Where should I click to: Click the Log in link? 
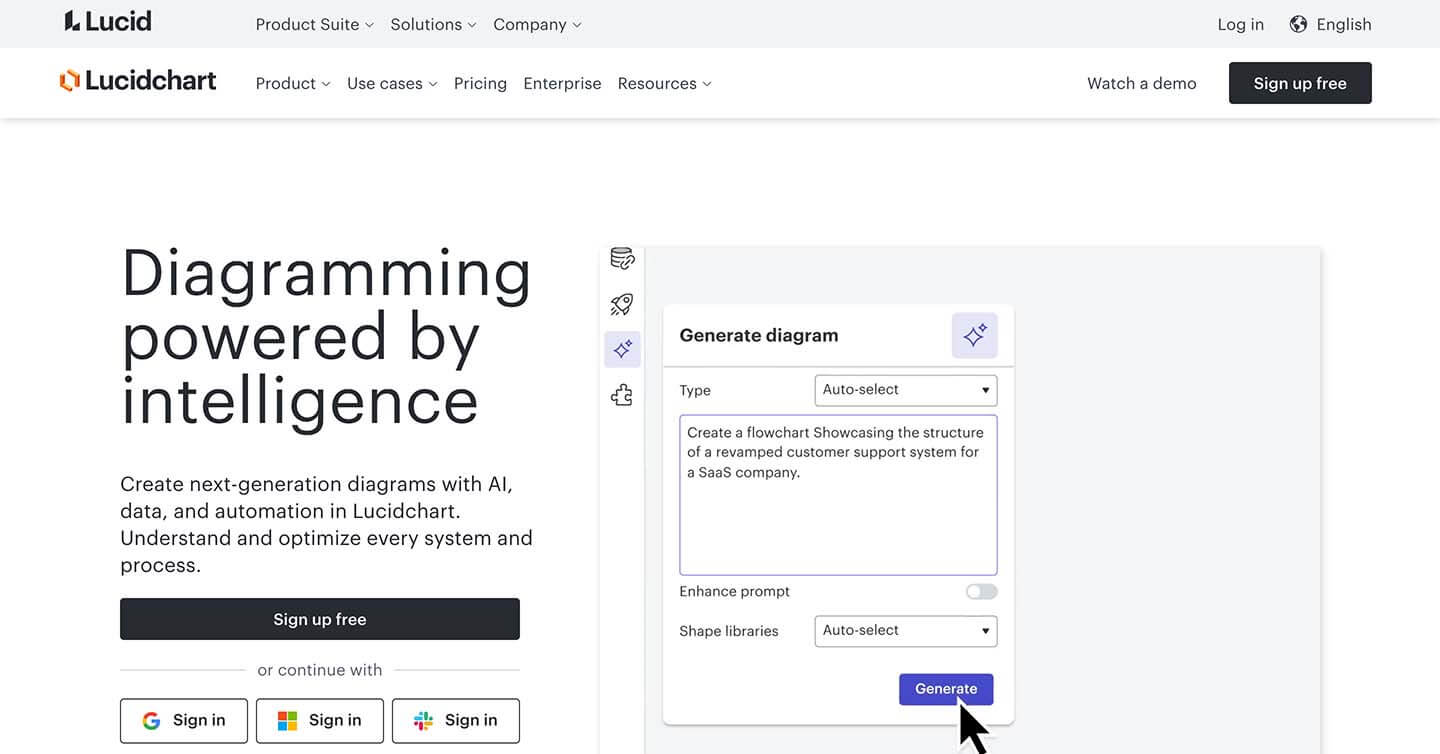[x=1240, y=24]
